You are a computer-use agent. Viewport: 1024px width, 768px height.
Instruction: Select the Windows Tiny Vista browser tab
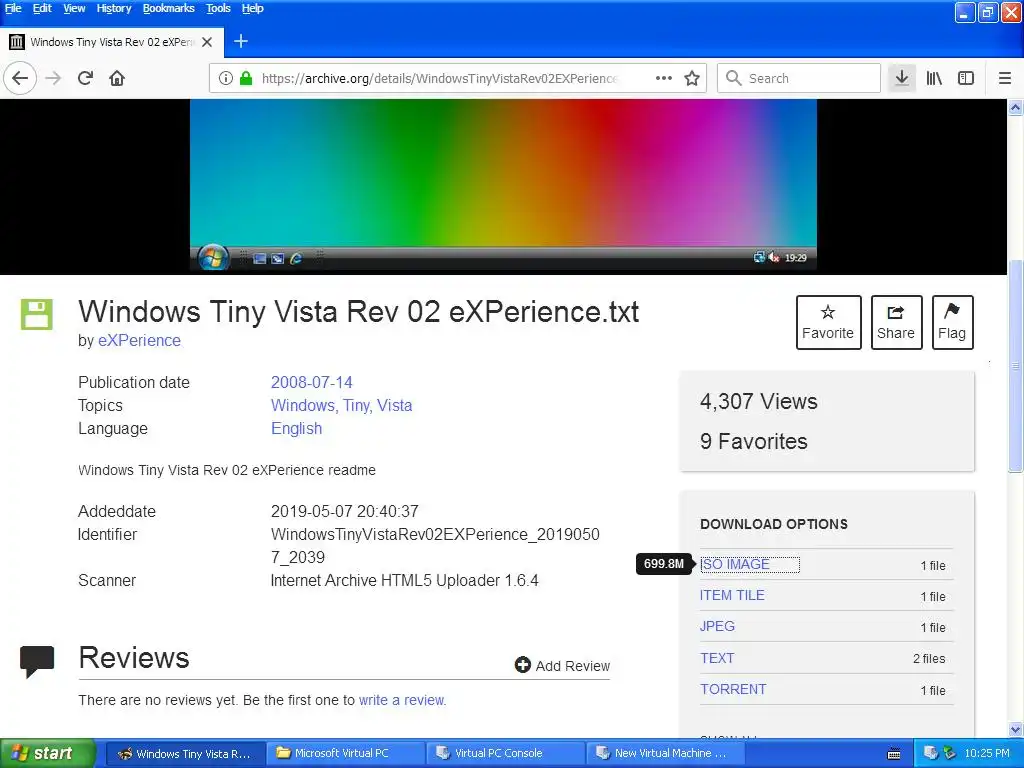111,42
